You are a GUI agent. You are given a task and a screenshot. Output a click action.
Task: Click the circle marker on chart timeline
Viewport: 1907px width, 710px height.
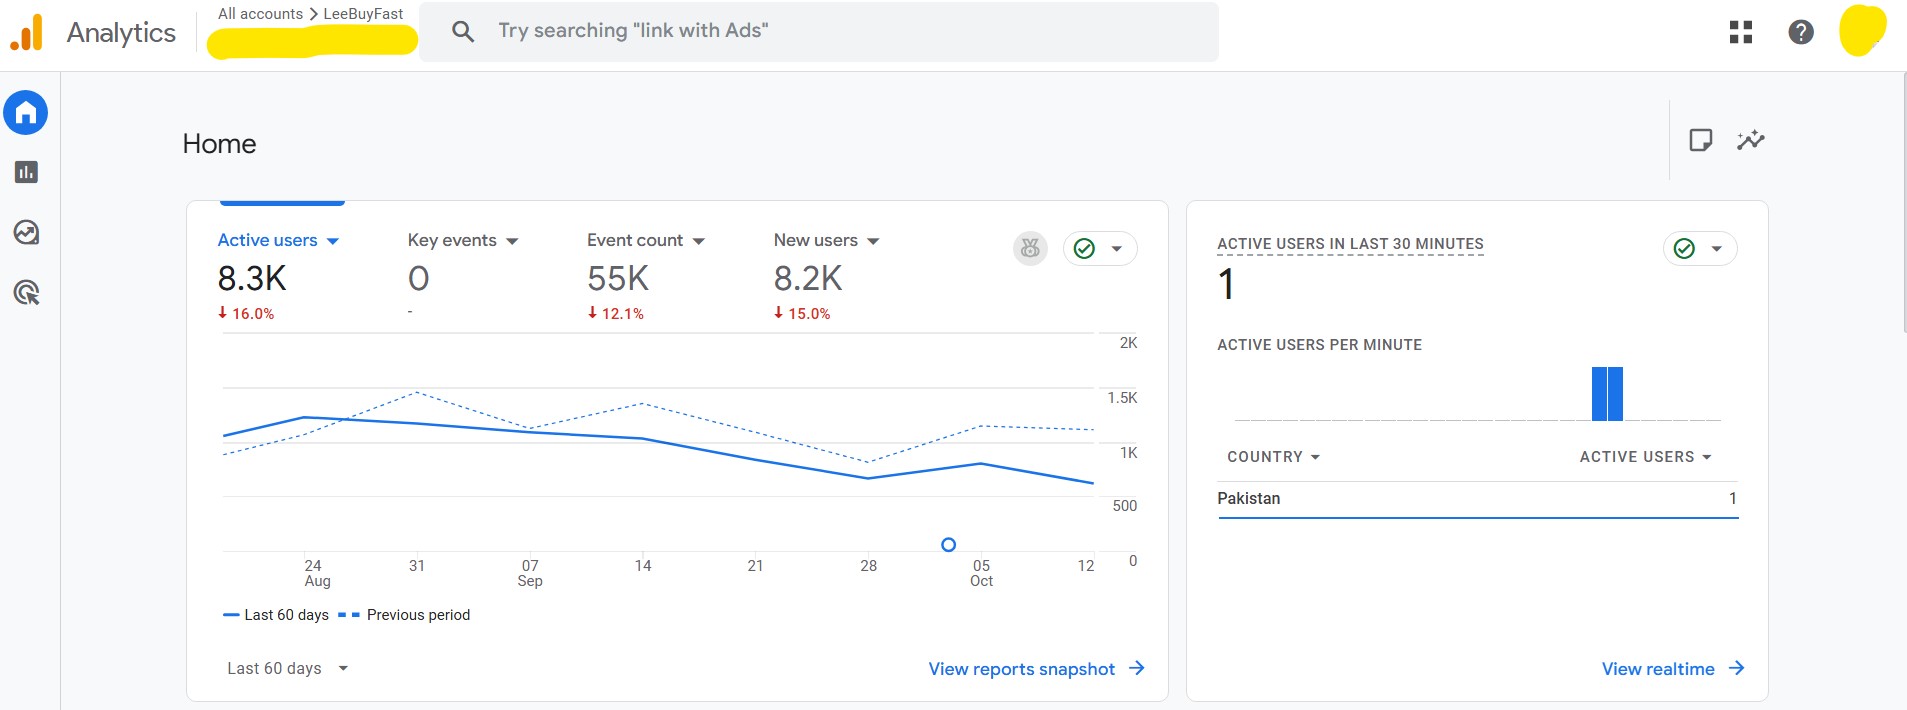click(x=948, y=545)
